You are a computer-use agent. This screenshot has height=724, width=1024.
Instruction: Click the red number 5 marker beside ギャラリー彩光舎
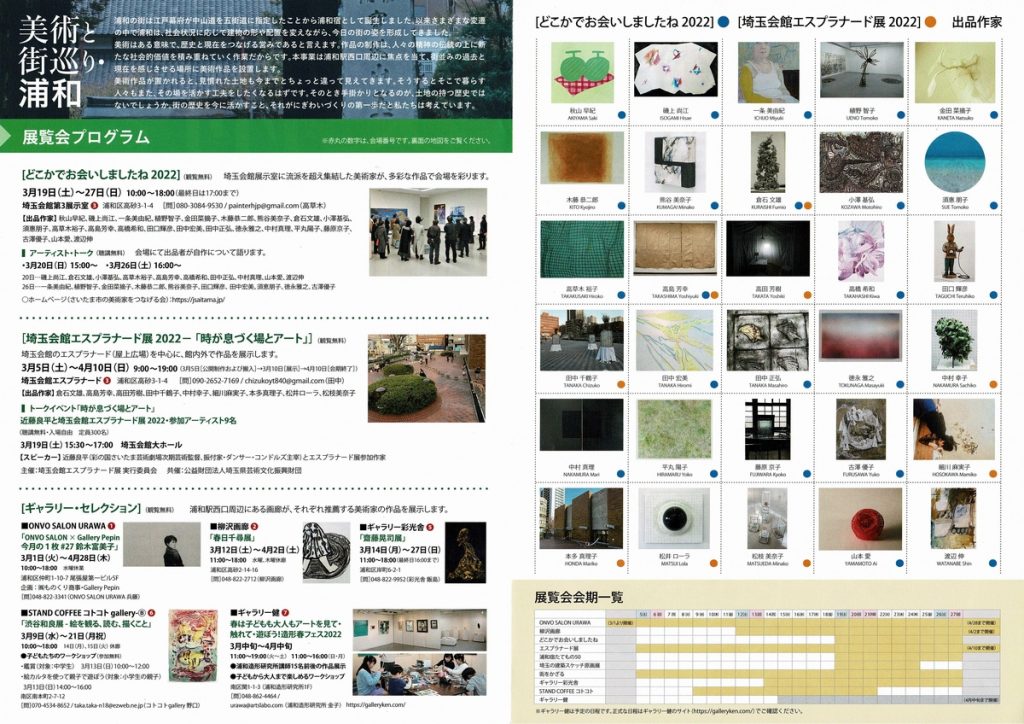pos(430,524)
